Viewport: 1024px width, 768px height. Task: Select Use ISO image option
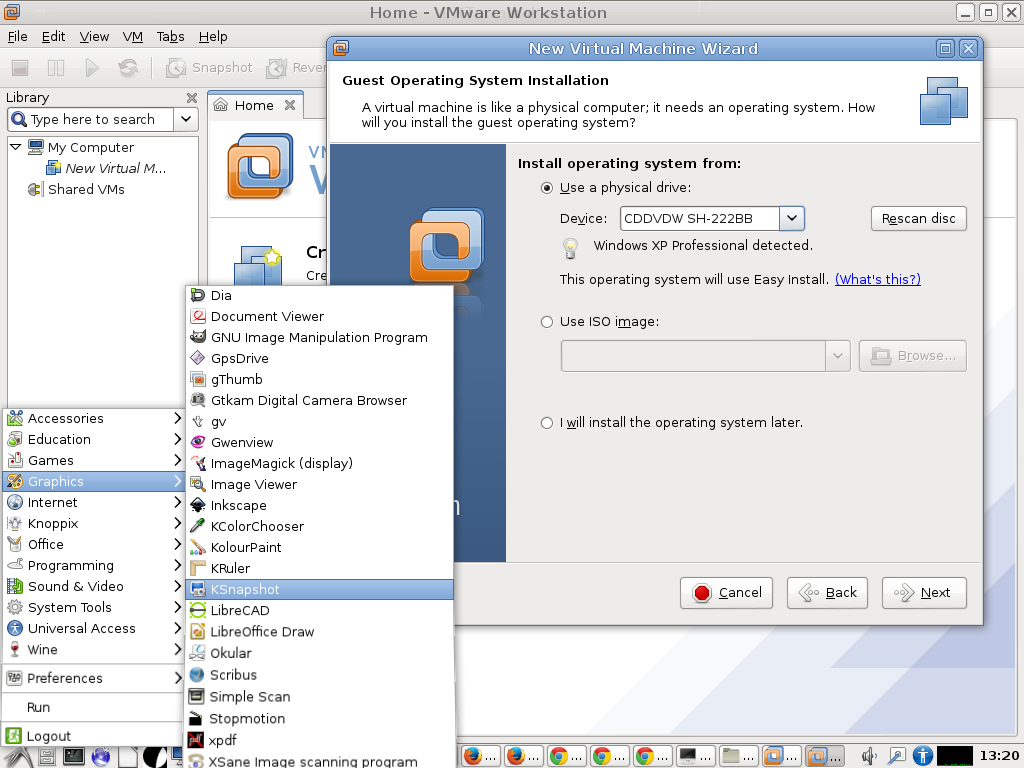click(547, 322)
